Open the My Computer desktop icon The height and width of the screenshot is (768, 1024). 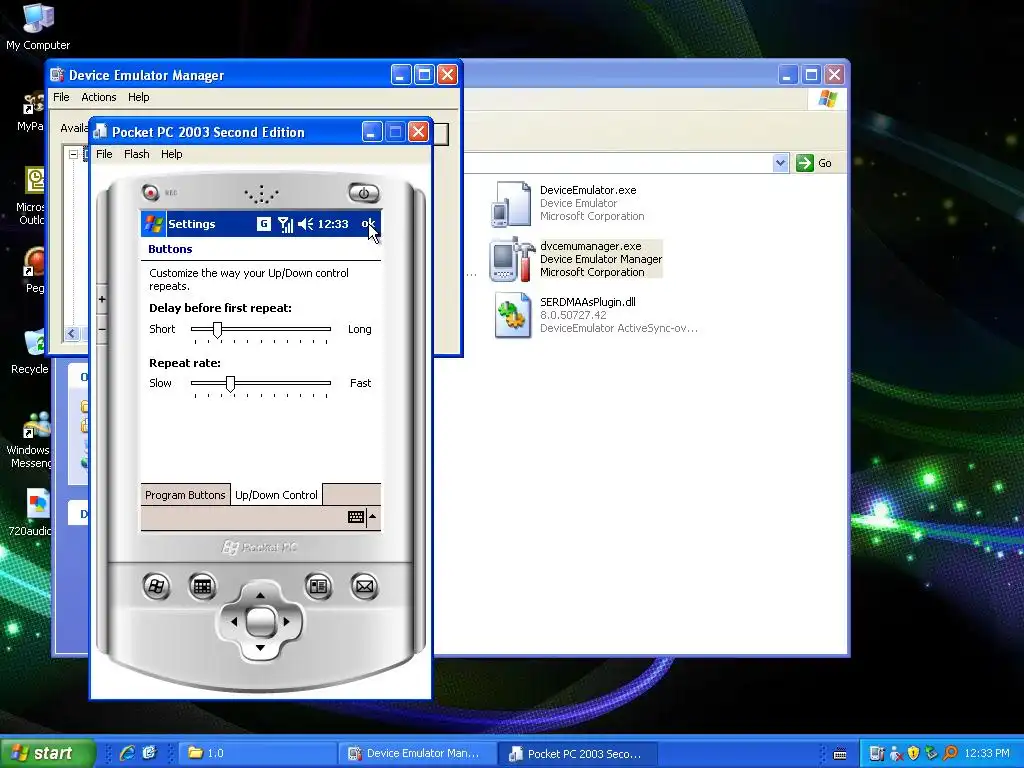[x=38, y=27]
